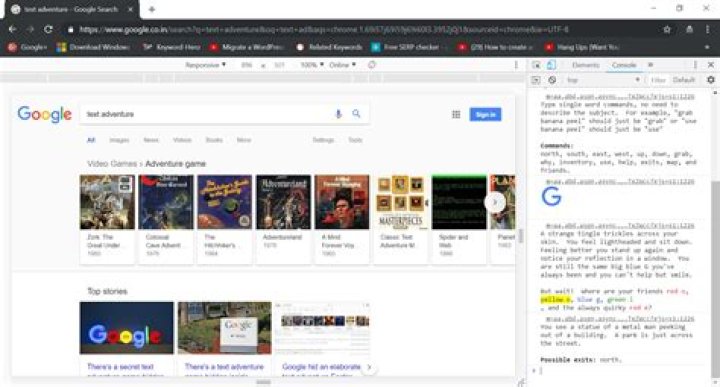The height and width of the screenshot is (387, 720).
Task: Open the Related Keywords bookmark
Action: [x=329, y=47]
